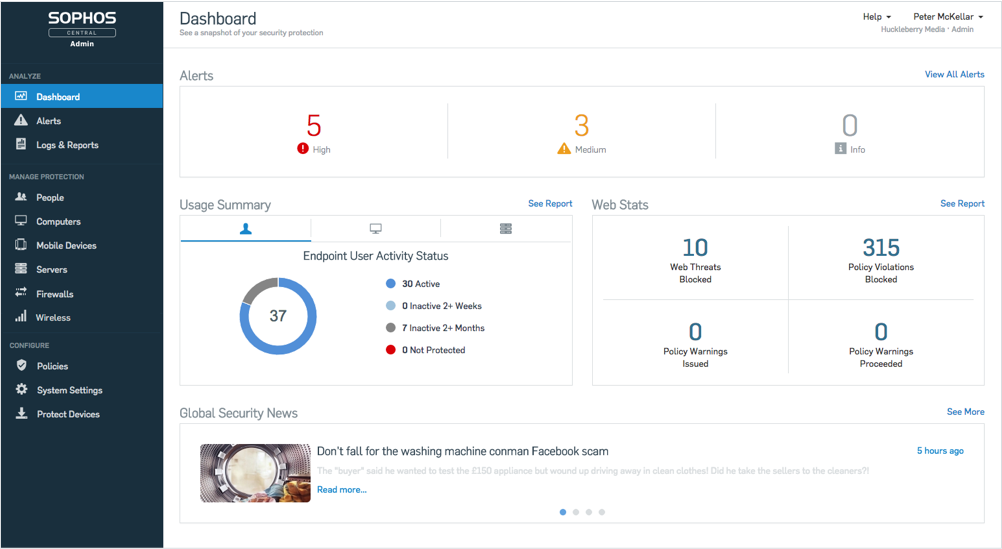The width and height of the screenshot is (1002, 549).
Task: Click the Firewalls arrows icon
Action: [x=21, y=293]
